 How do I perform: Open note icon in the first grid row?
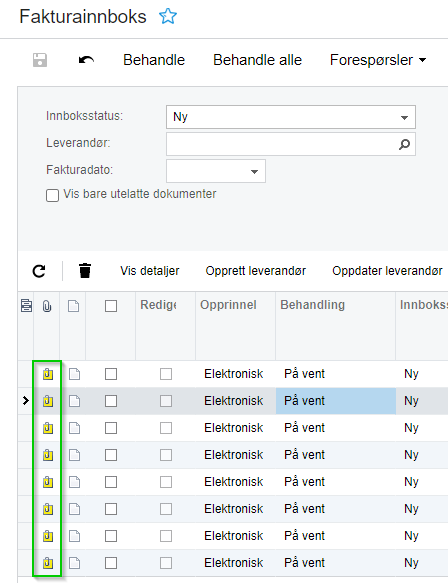pyautogui.click(x=74, y=374)
